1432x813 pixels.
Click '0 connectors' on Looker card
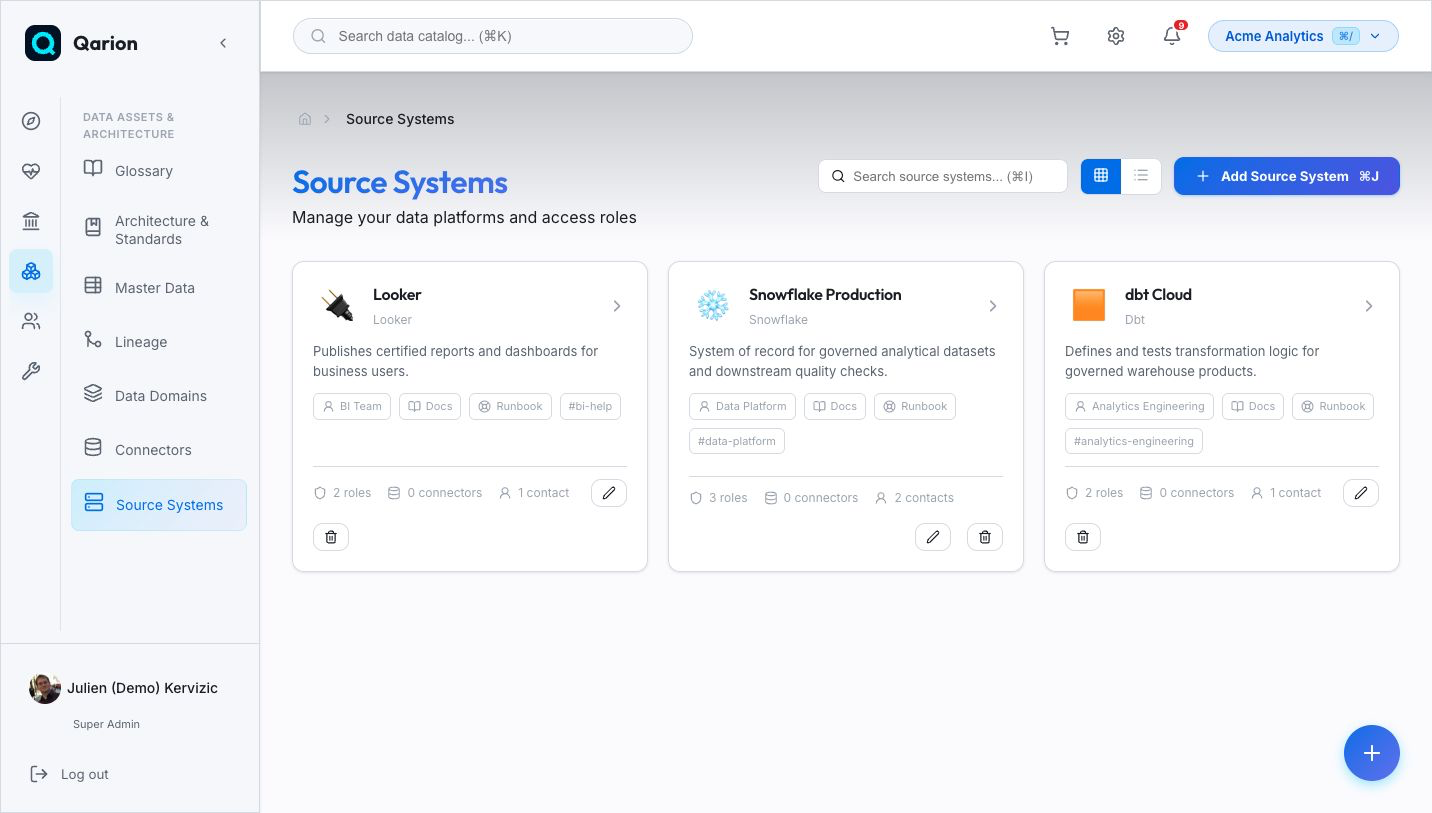point(434,493)
